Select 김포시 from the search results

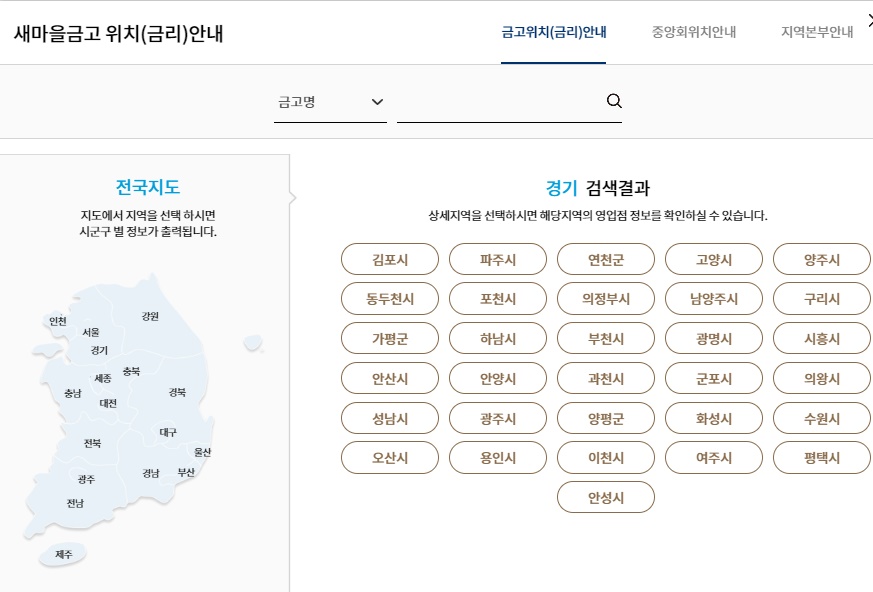click(390, 259)
